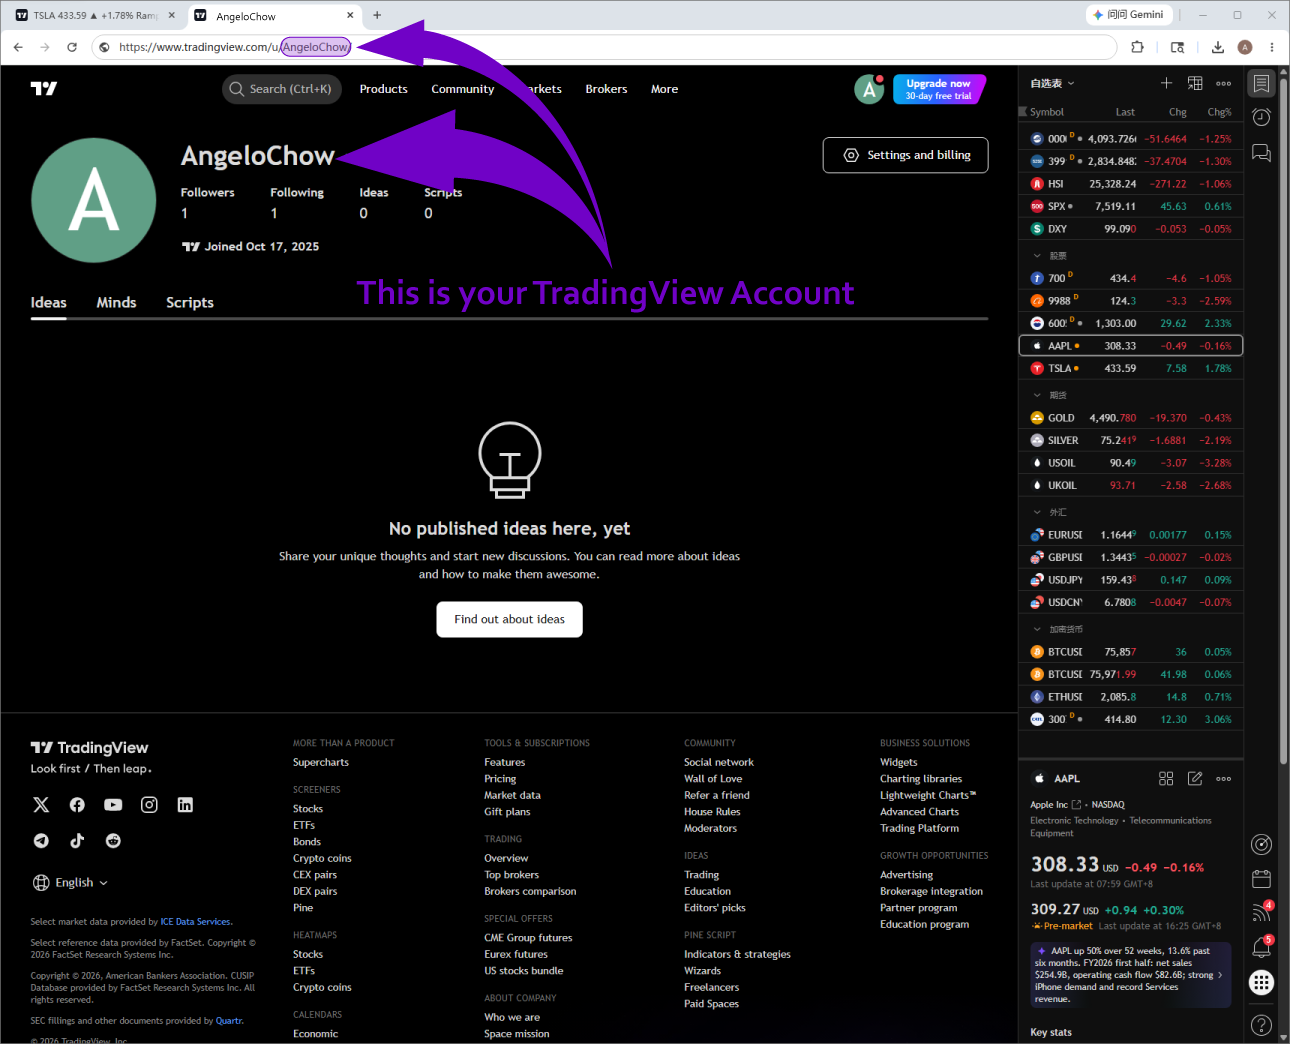Open the Products nav menu

tap(384, 89)
